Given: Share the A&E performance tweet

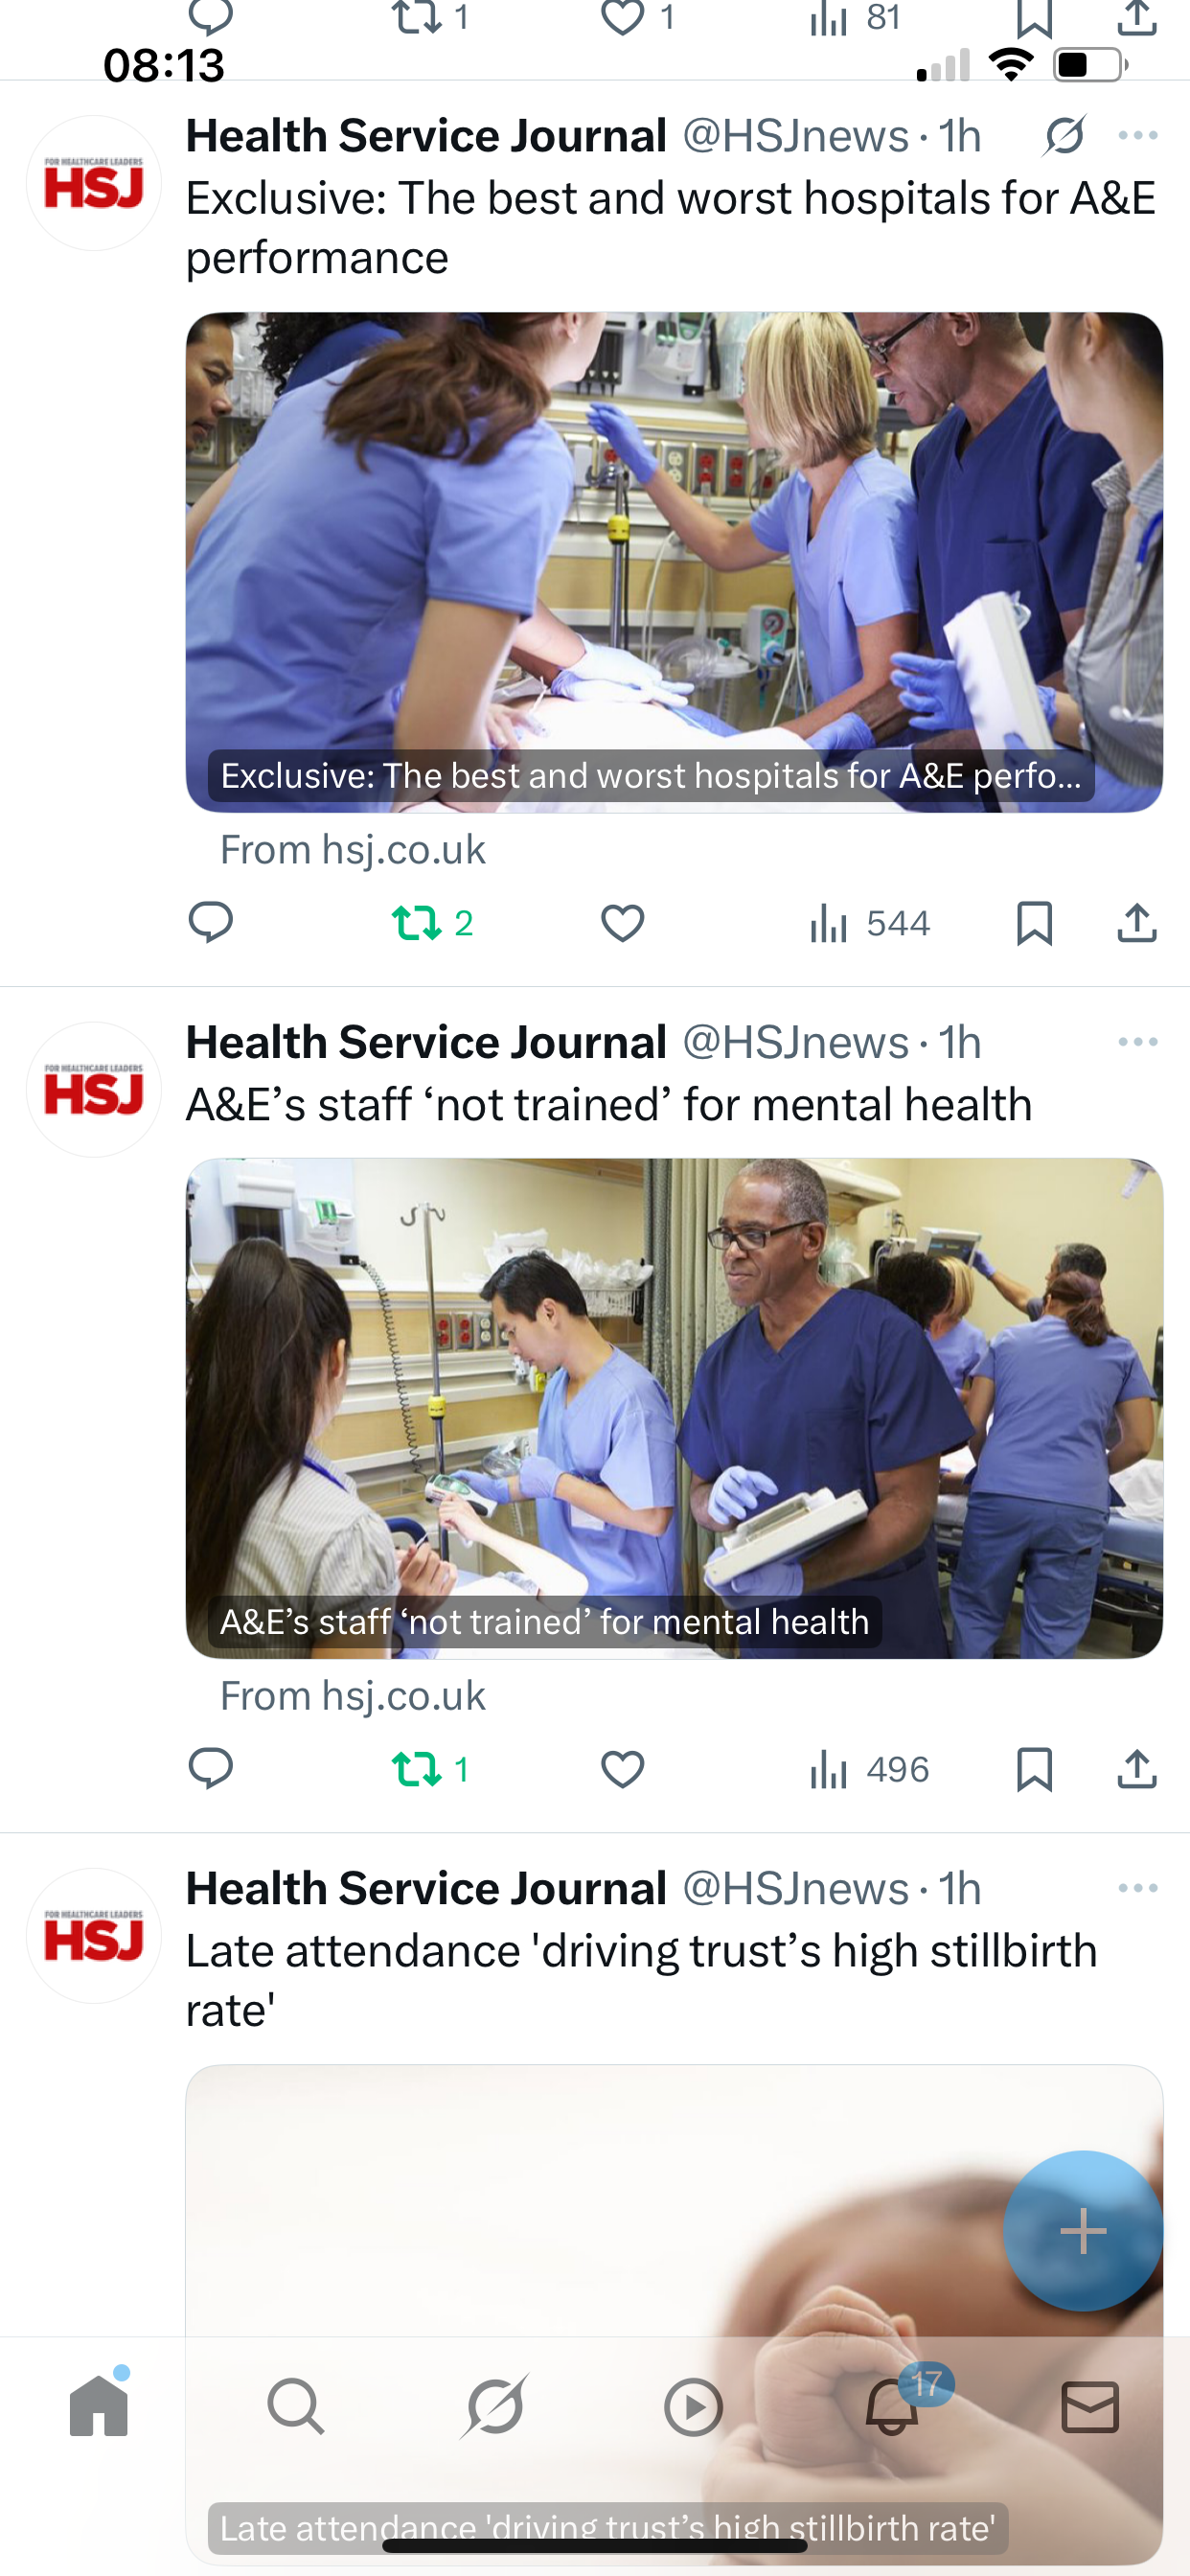Looking at the screenshot, I should 1137,922.
